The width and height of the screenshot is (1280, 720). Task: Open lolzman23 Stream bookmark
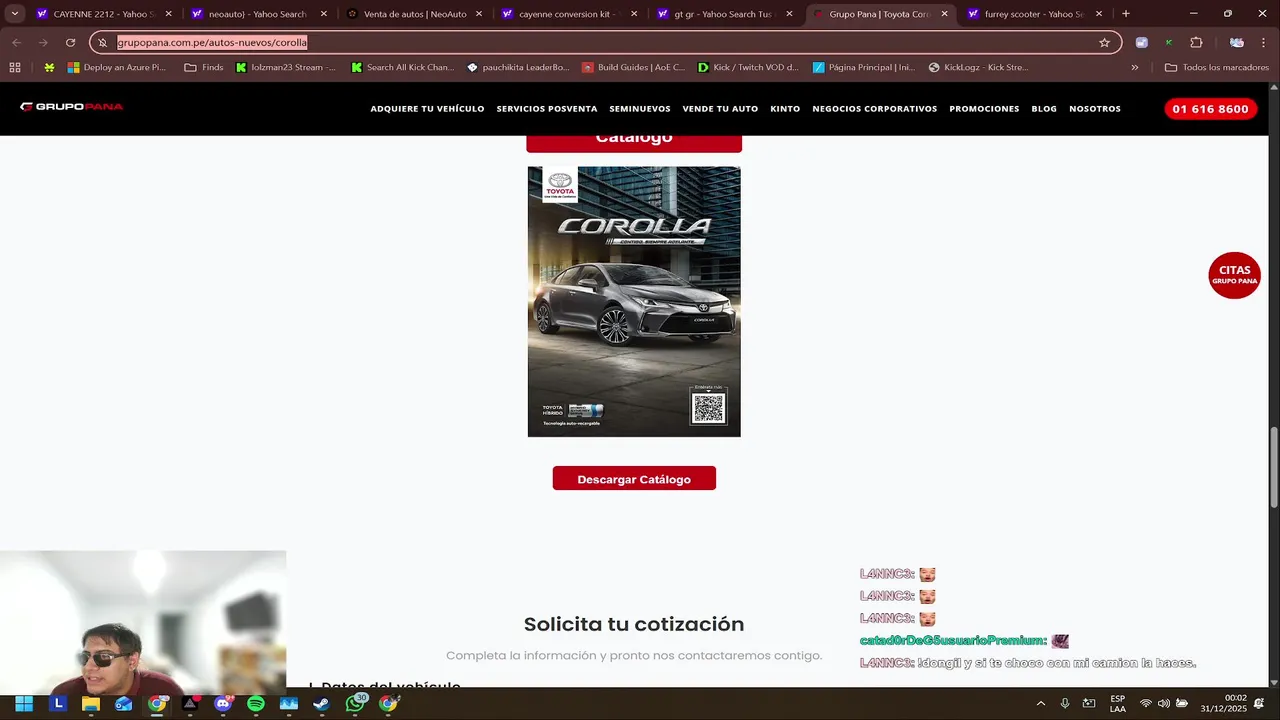point(285,68)
